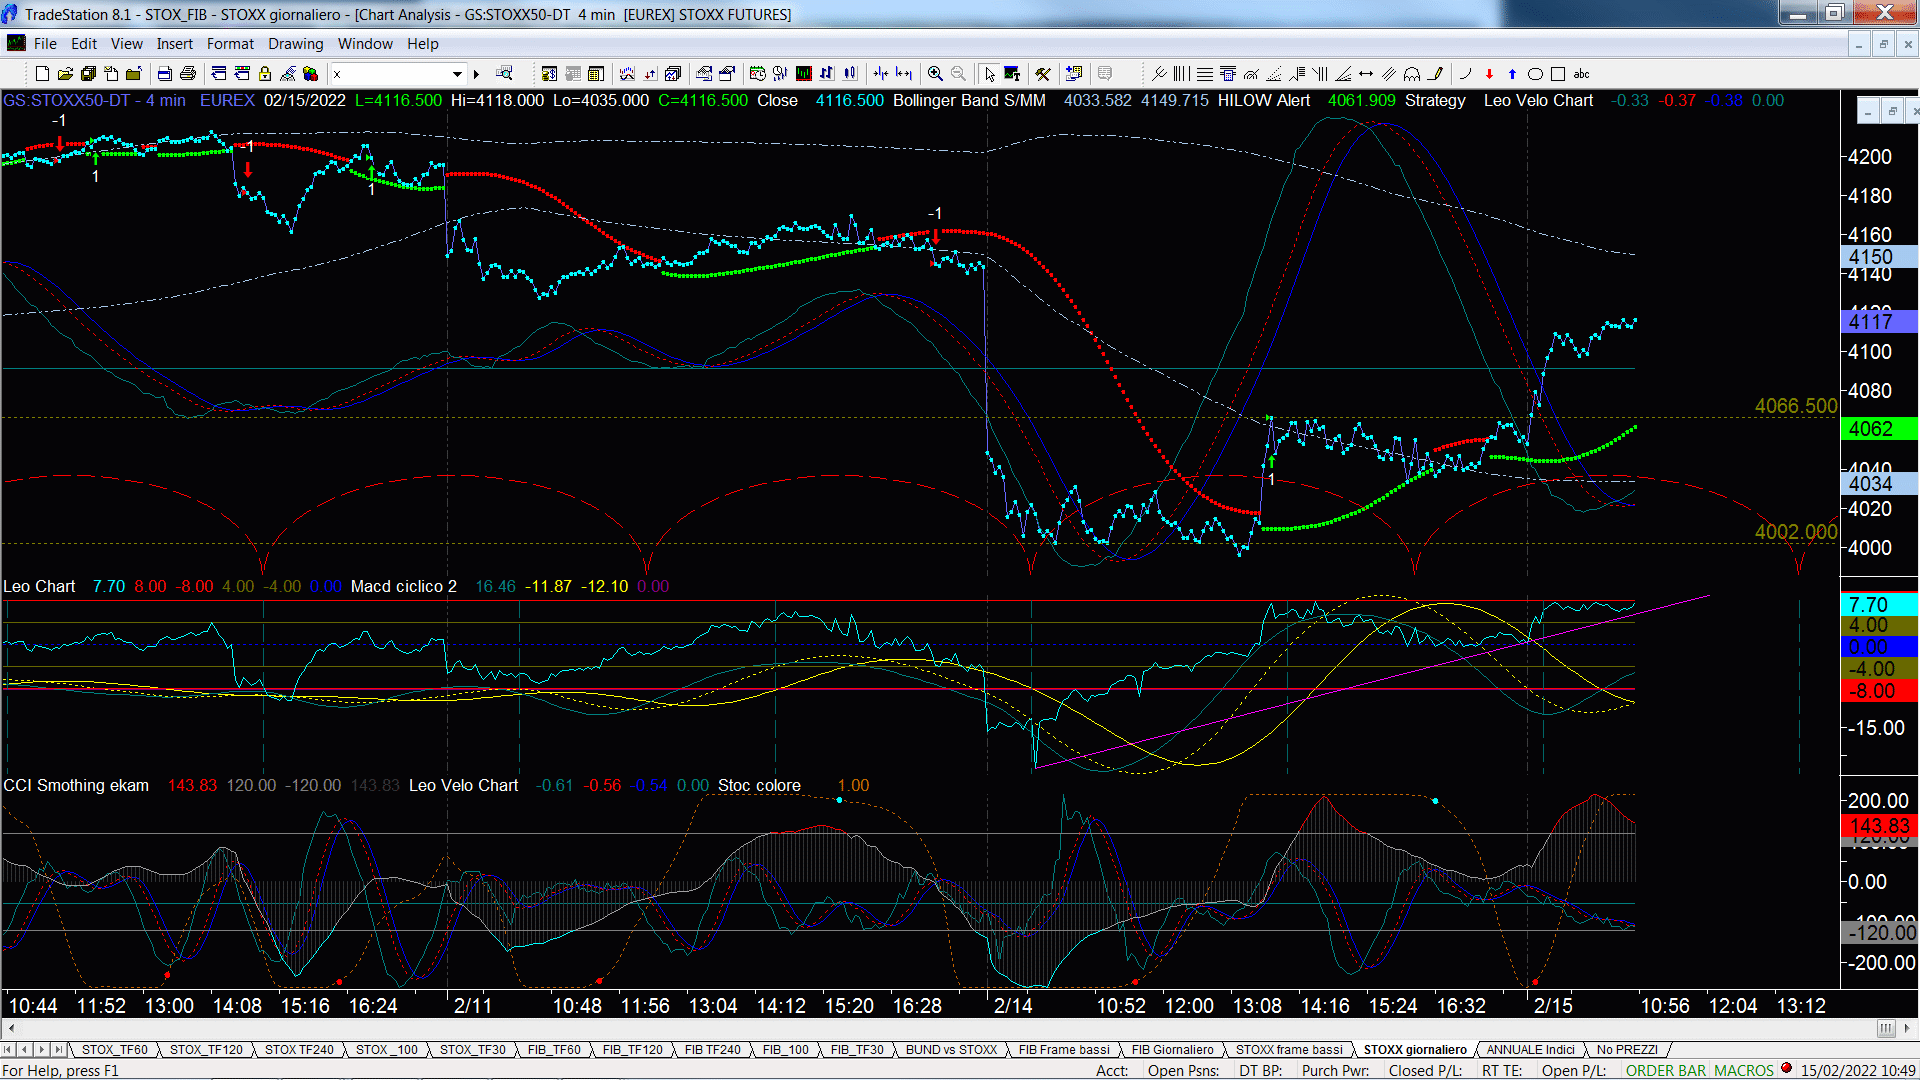Click the chart search magnifier icon
This screenshot has height=1080, width=1920.
point(504,74)
